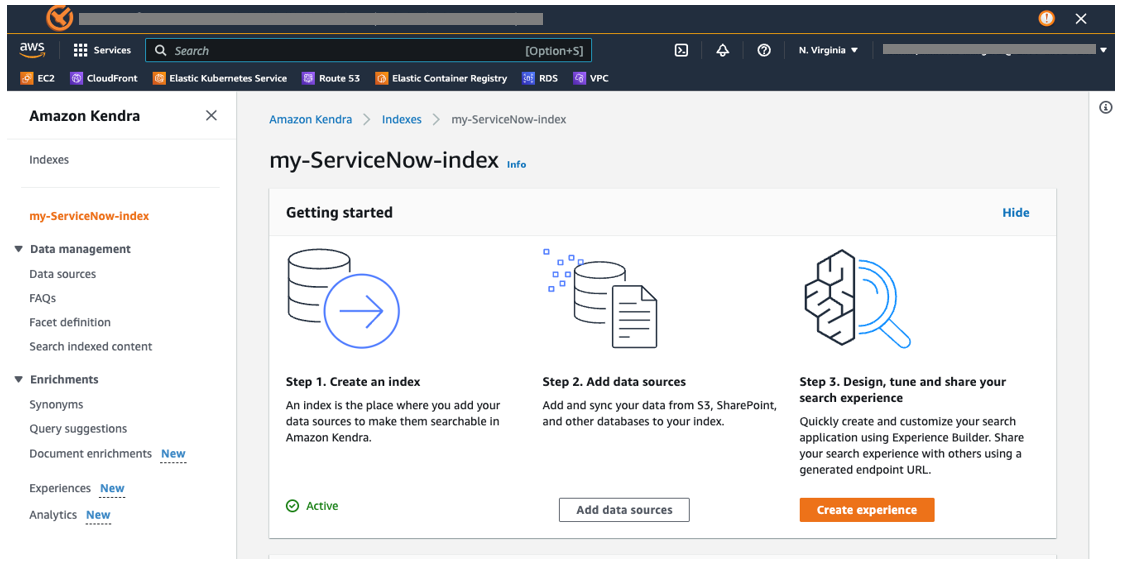Click the Add data sources illustration
1124x573 pixels.
point(600,298)
